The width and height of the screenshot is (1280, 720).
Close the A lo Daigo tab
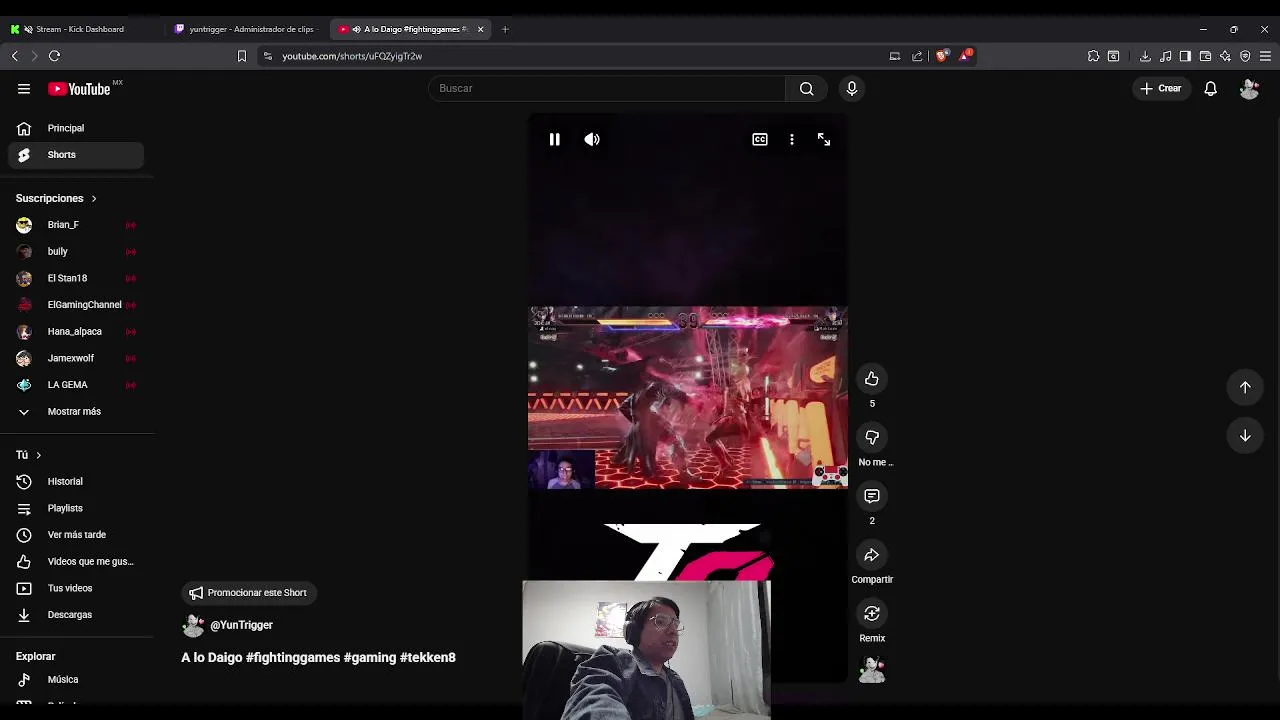[480, 29]
